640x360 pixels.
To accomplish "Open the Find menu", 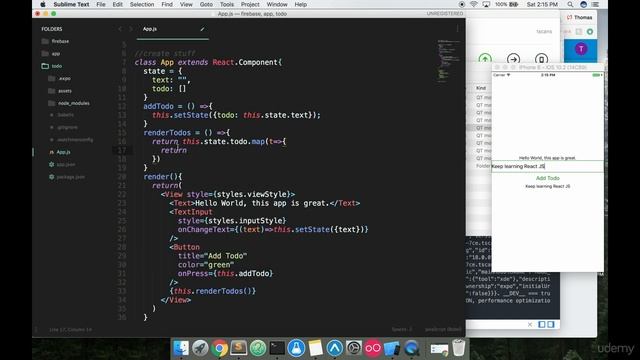I will (x=167, y=4).
